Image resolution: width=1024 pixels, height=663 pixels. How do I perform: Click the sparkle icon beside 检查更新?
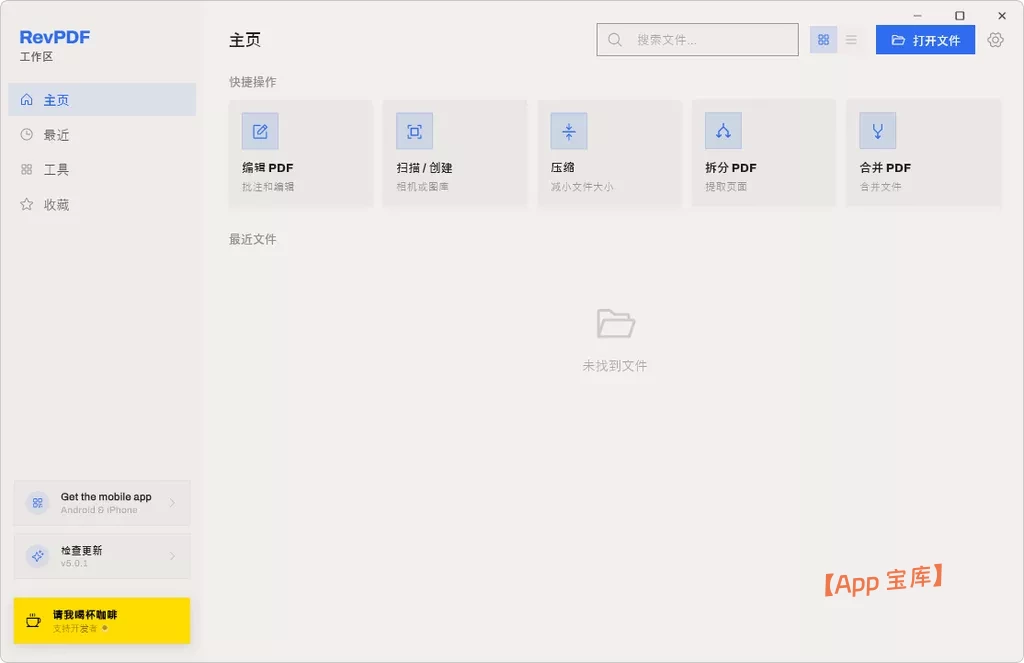(x=37, y=556)
